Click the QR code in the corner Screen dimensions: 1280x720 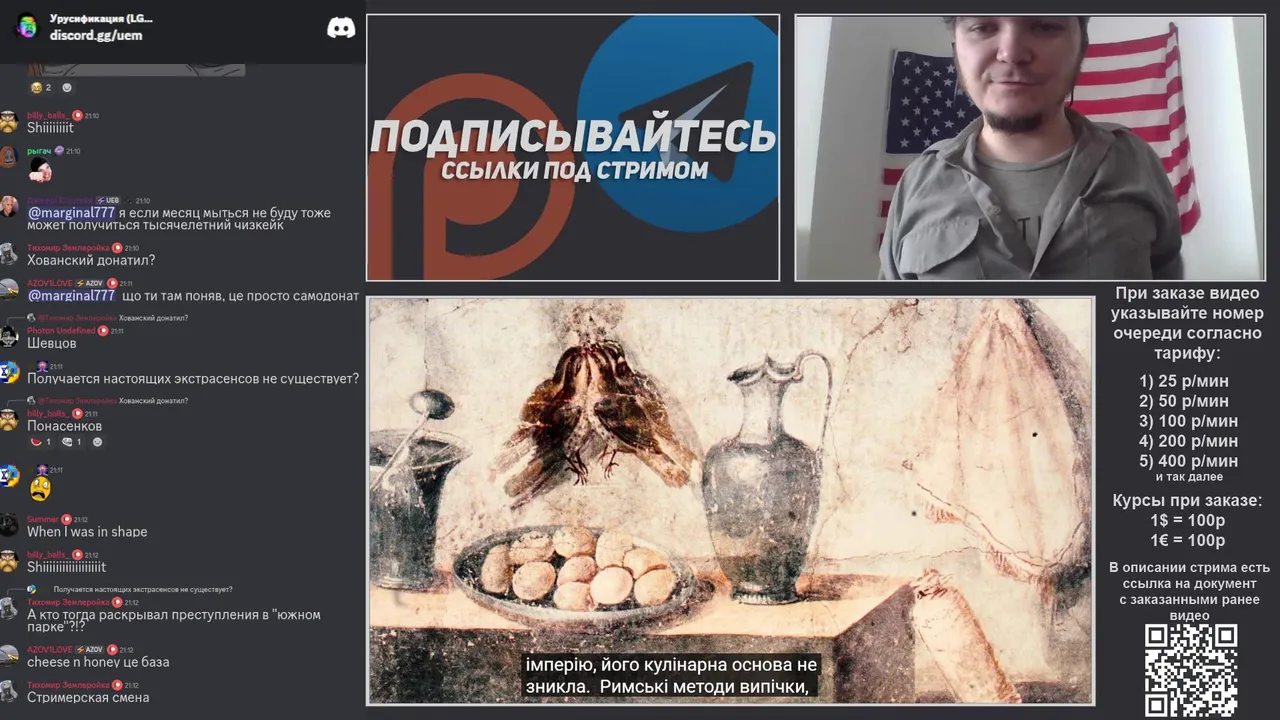(1191, 671)
